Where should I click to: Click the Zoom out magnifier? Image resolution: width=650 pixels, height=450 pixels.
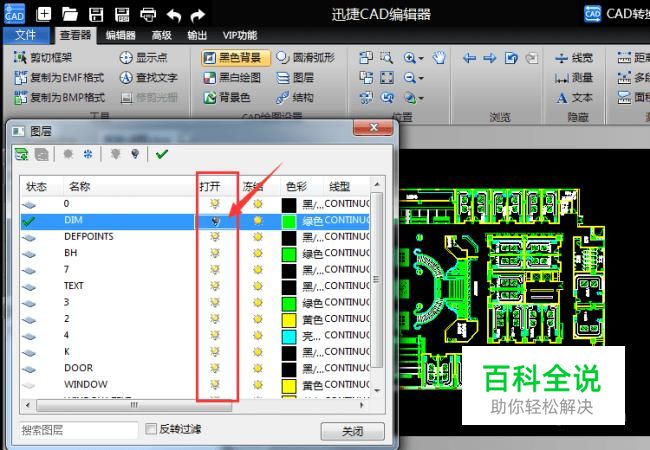pos(410,77)
